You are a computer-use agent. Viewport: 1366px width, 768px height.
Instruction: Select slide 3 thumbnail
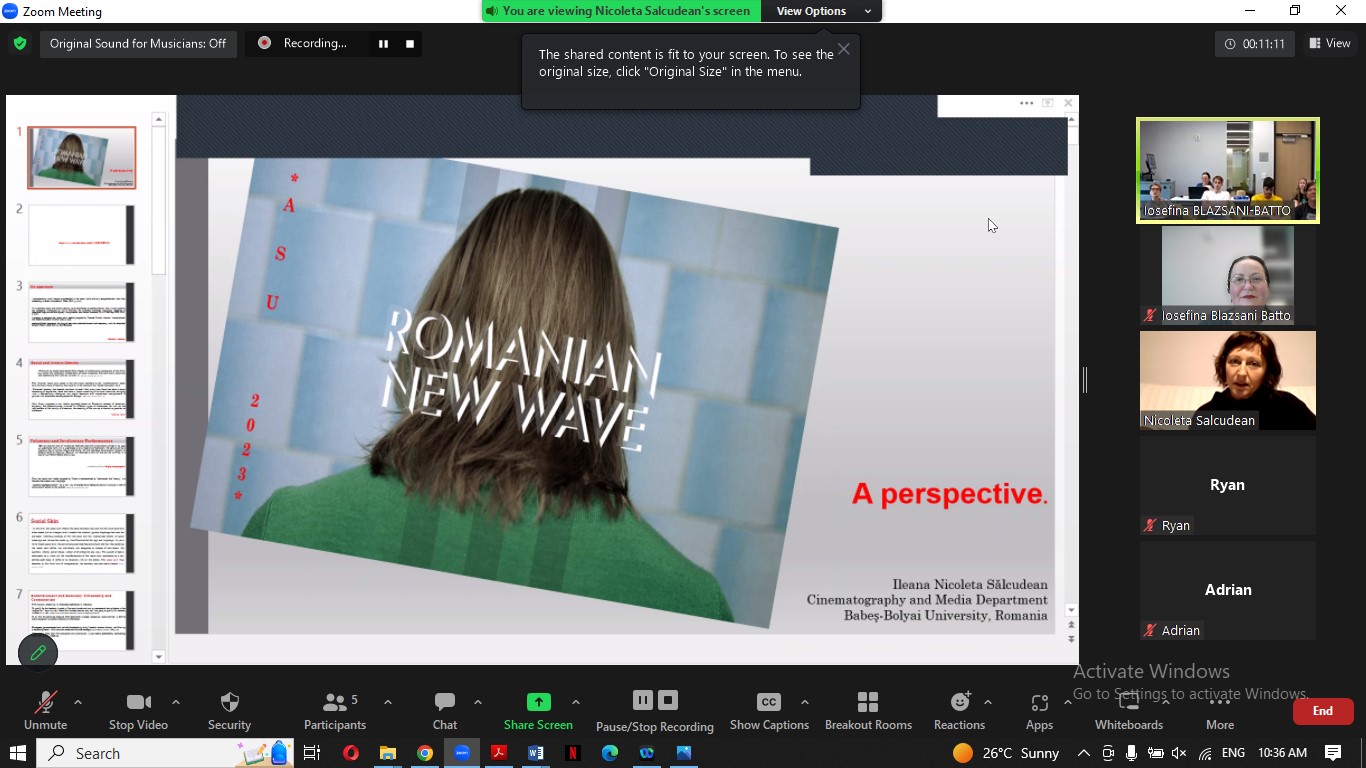click(81, 312)
